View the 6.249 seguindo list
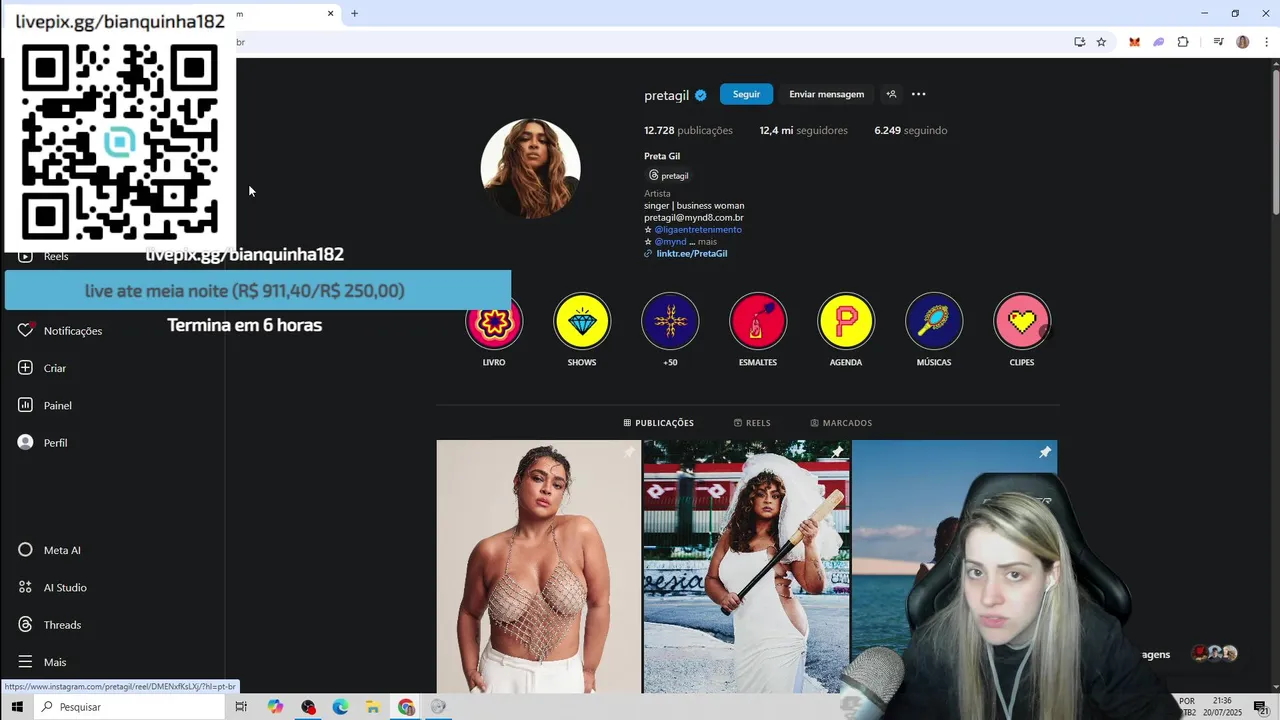Viewport: 1280px width, 720px height. pos(910,130)
